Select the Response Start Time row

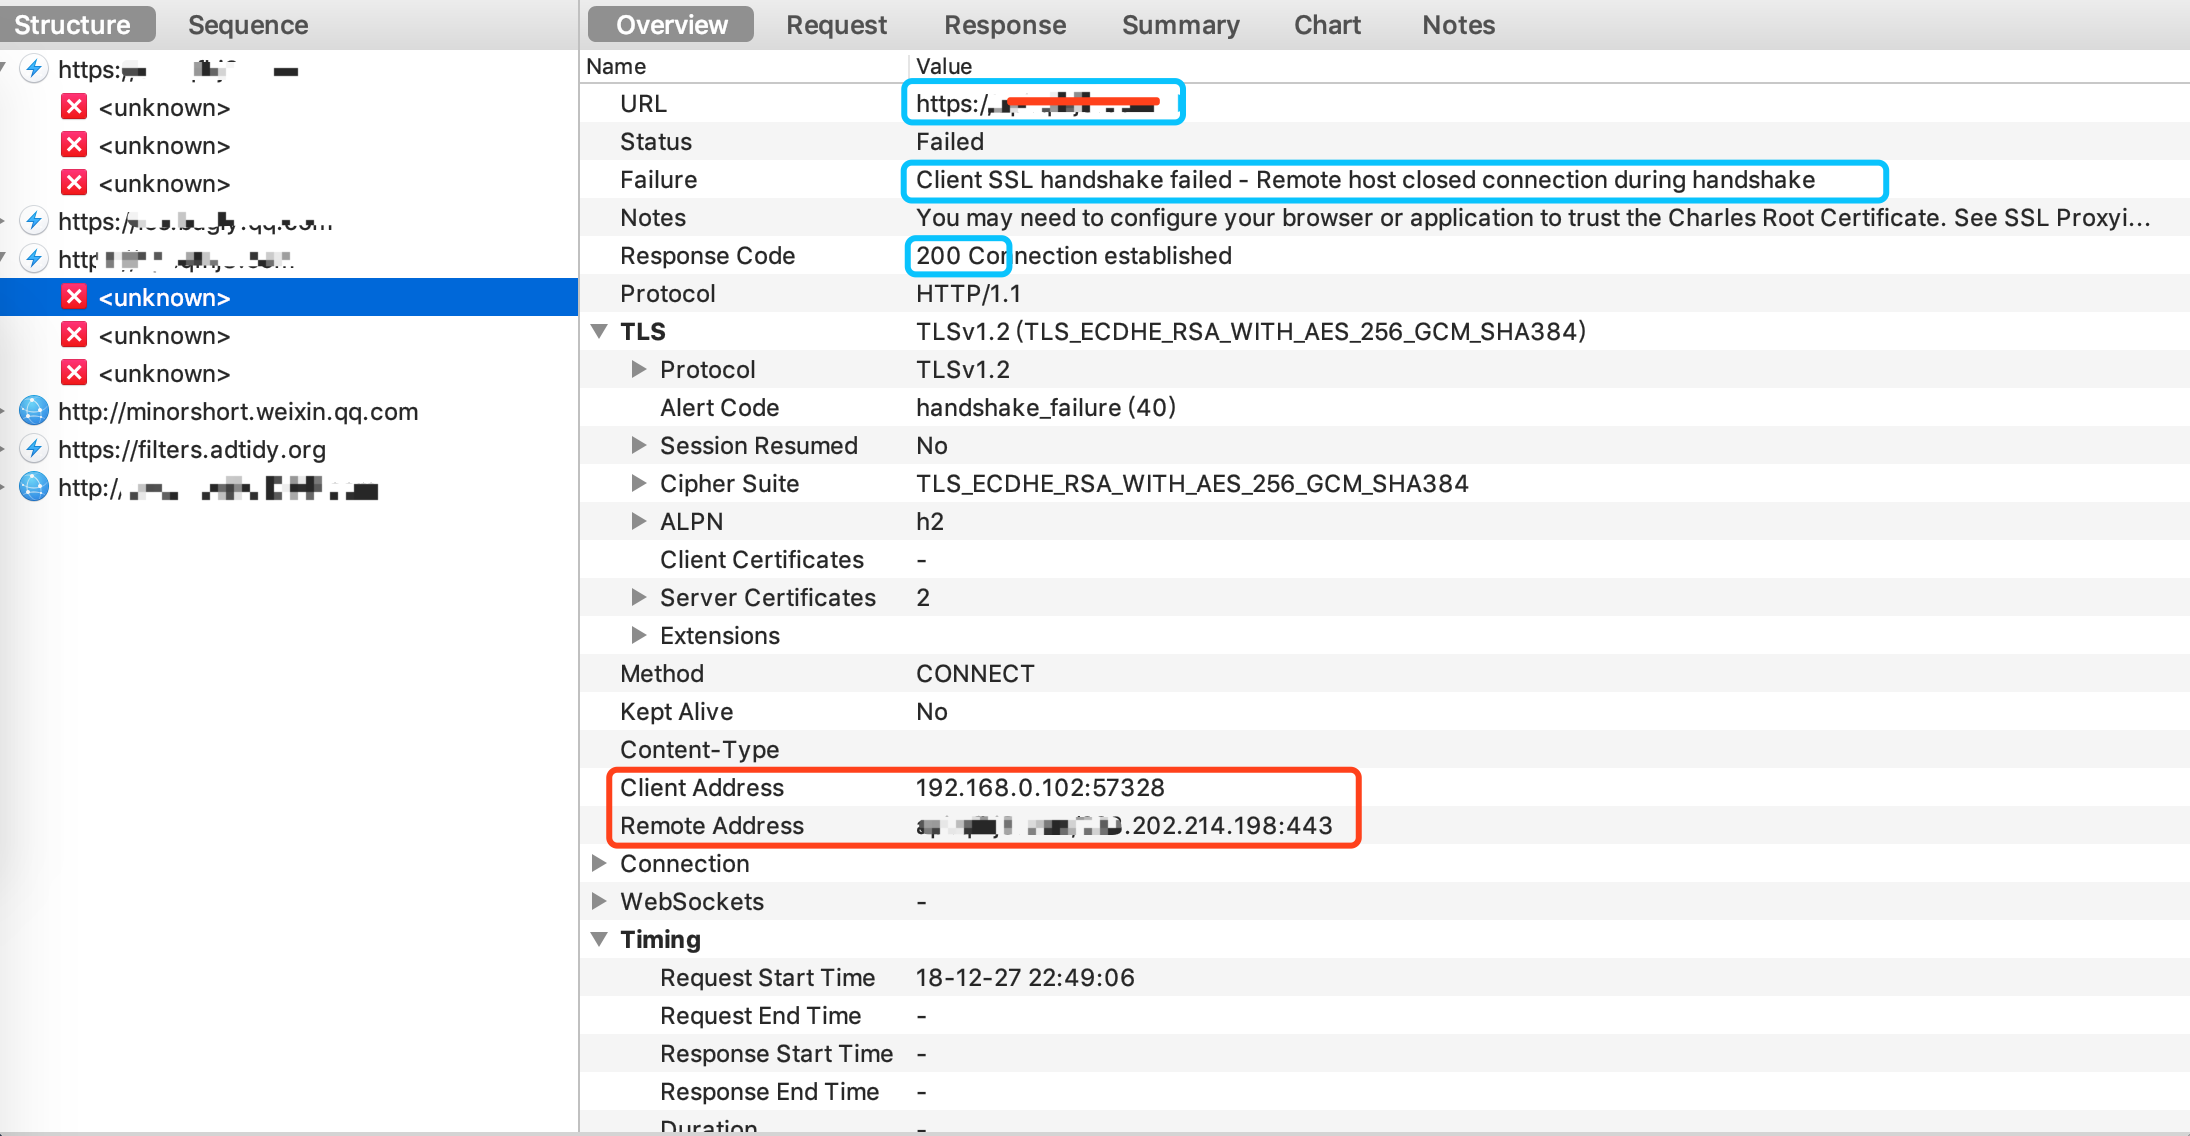[x=1385, y=1053]
